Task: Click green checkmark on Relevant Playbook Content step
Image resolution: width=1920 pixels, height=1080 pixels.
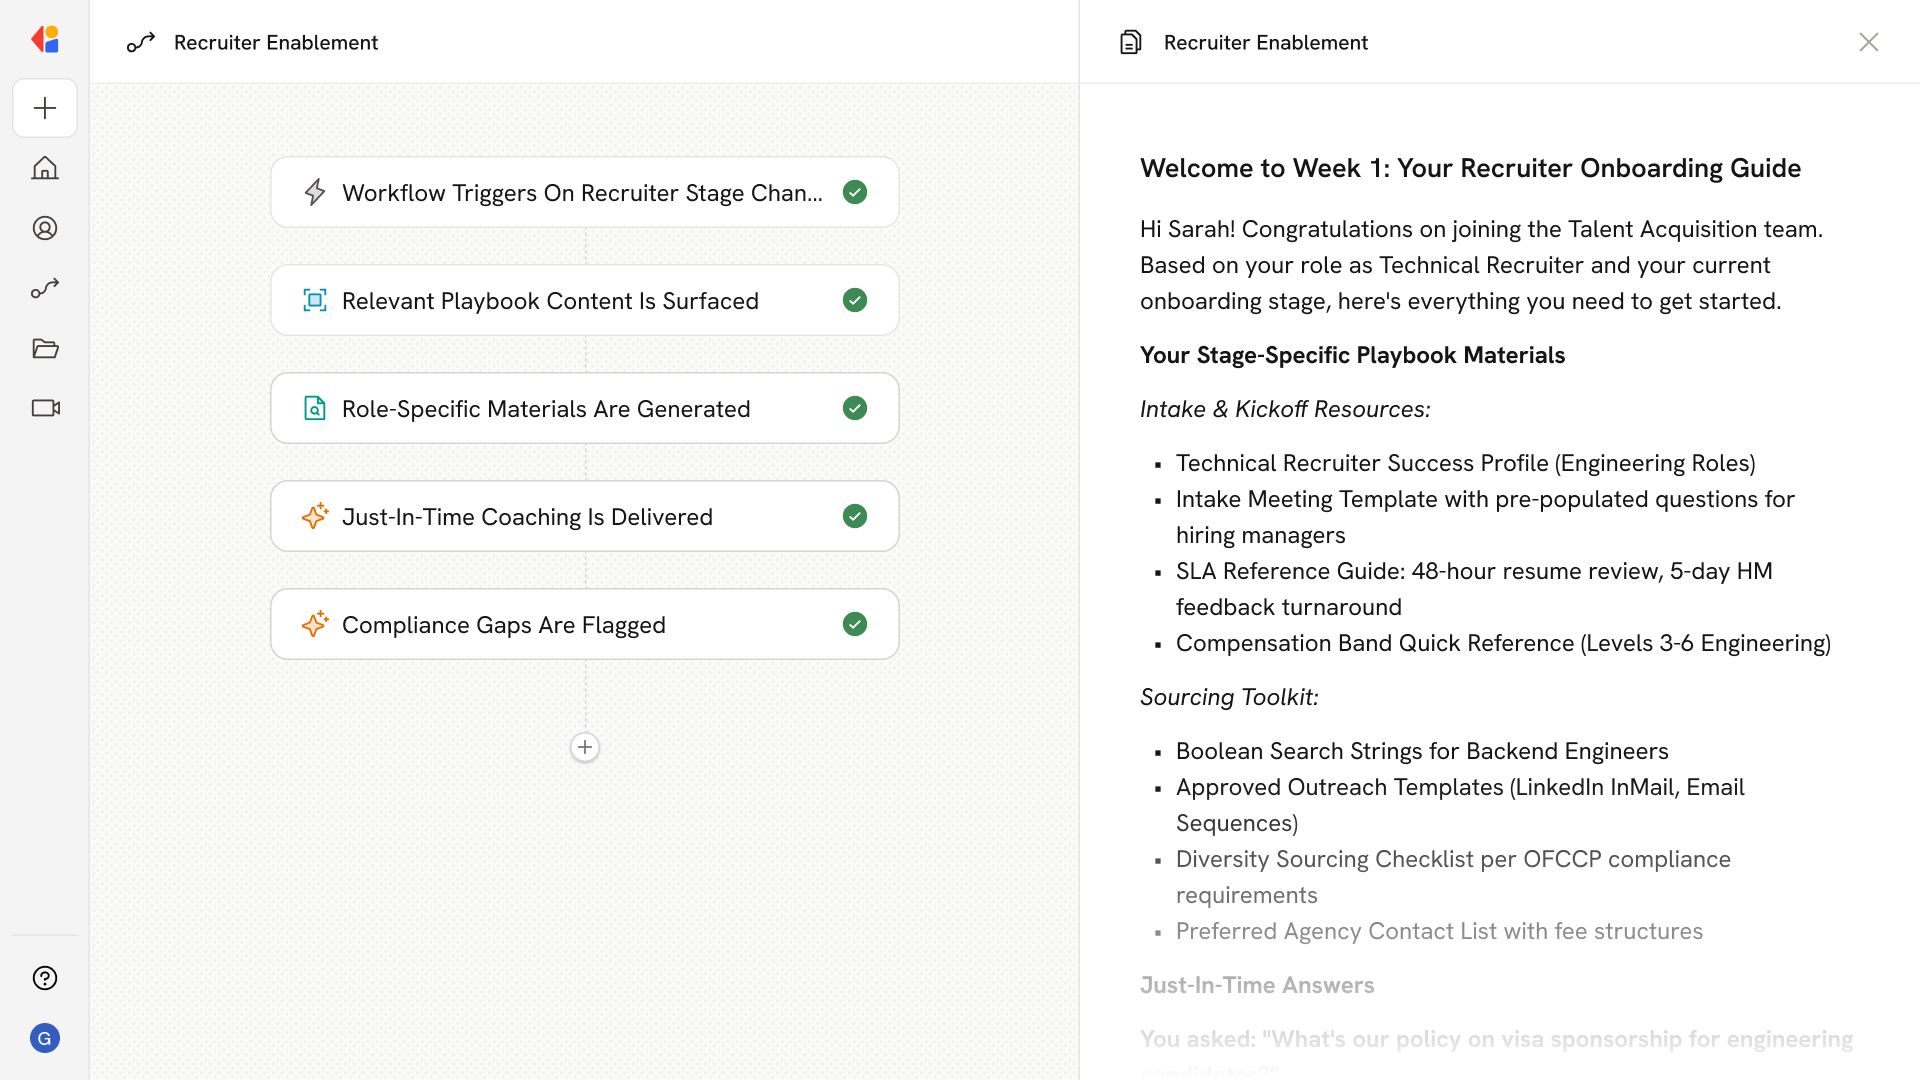Action: pos(855,300)
